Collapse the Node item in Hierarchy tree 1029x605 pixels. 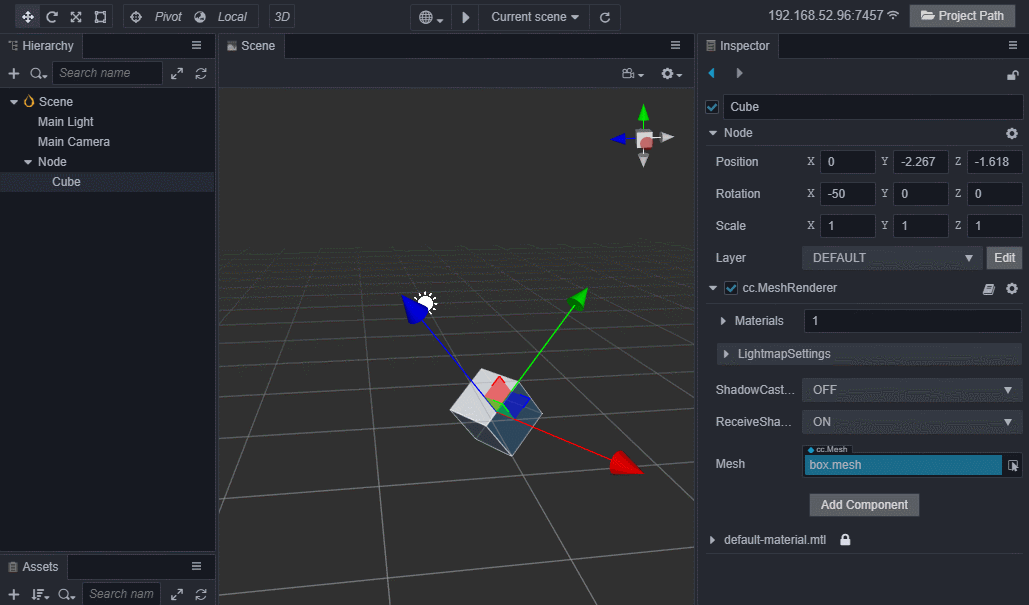28,162
